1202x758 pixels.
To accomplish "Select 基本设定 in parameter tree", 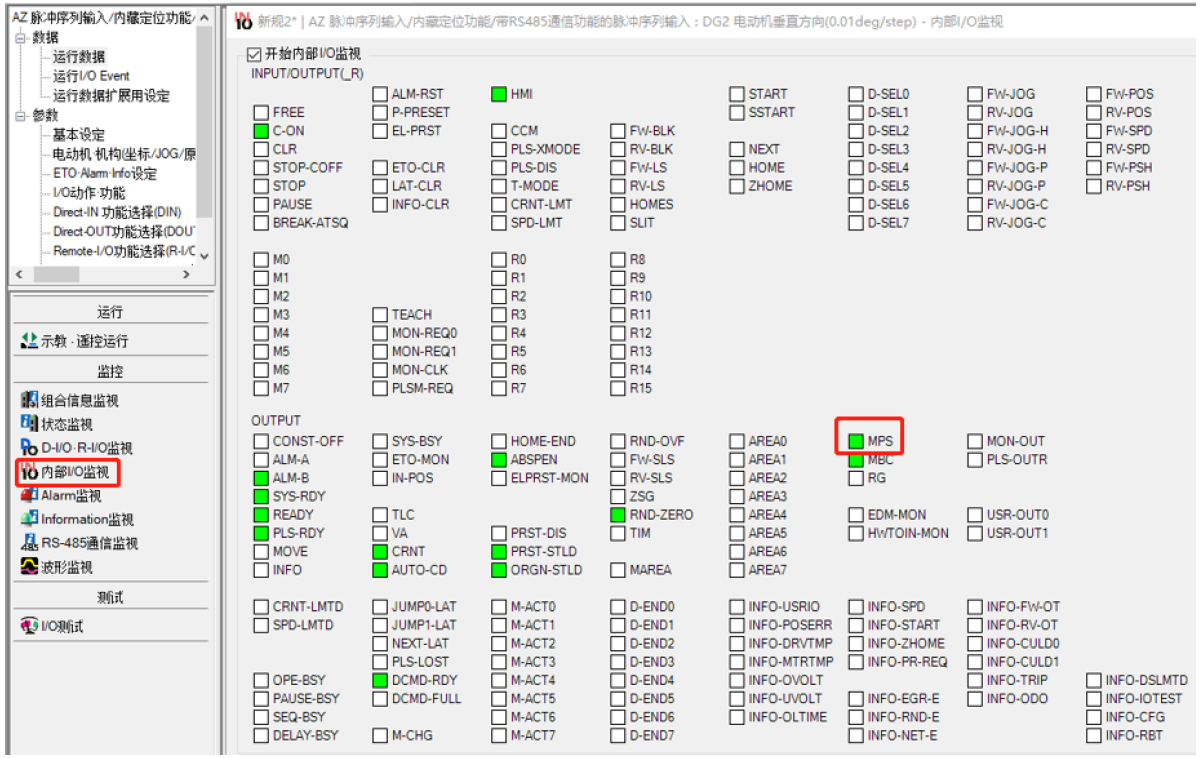I will (78, 135).
